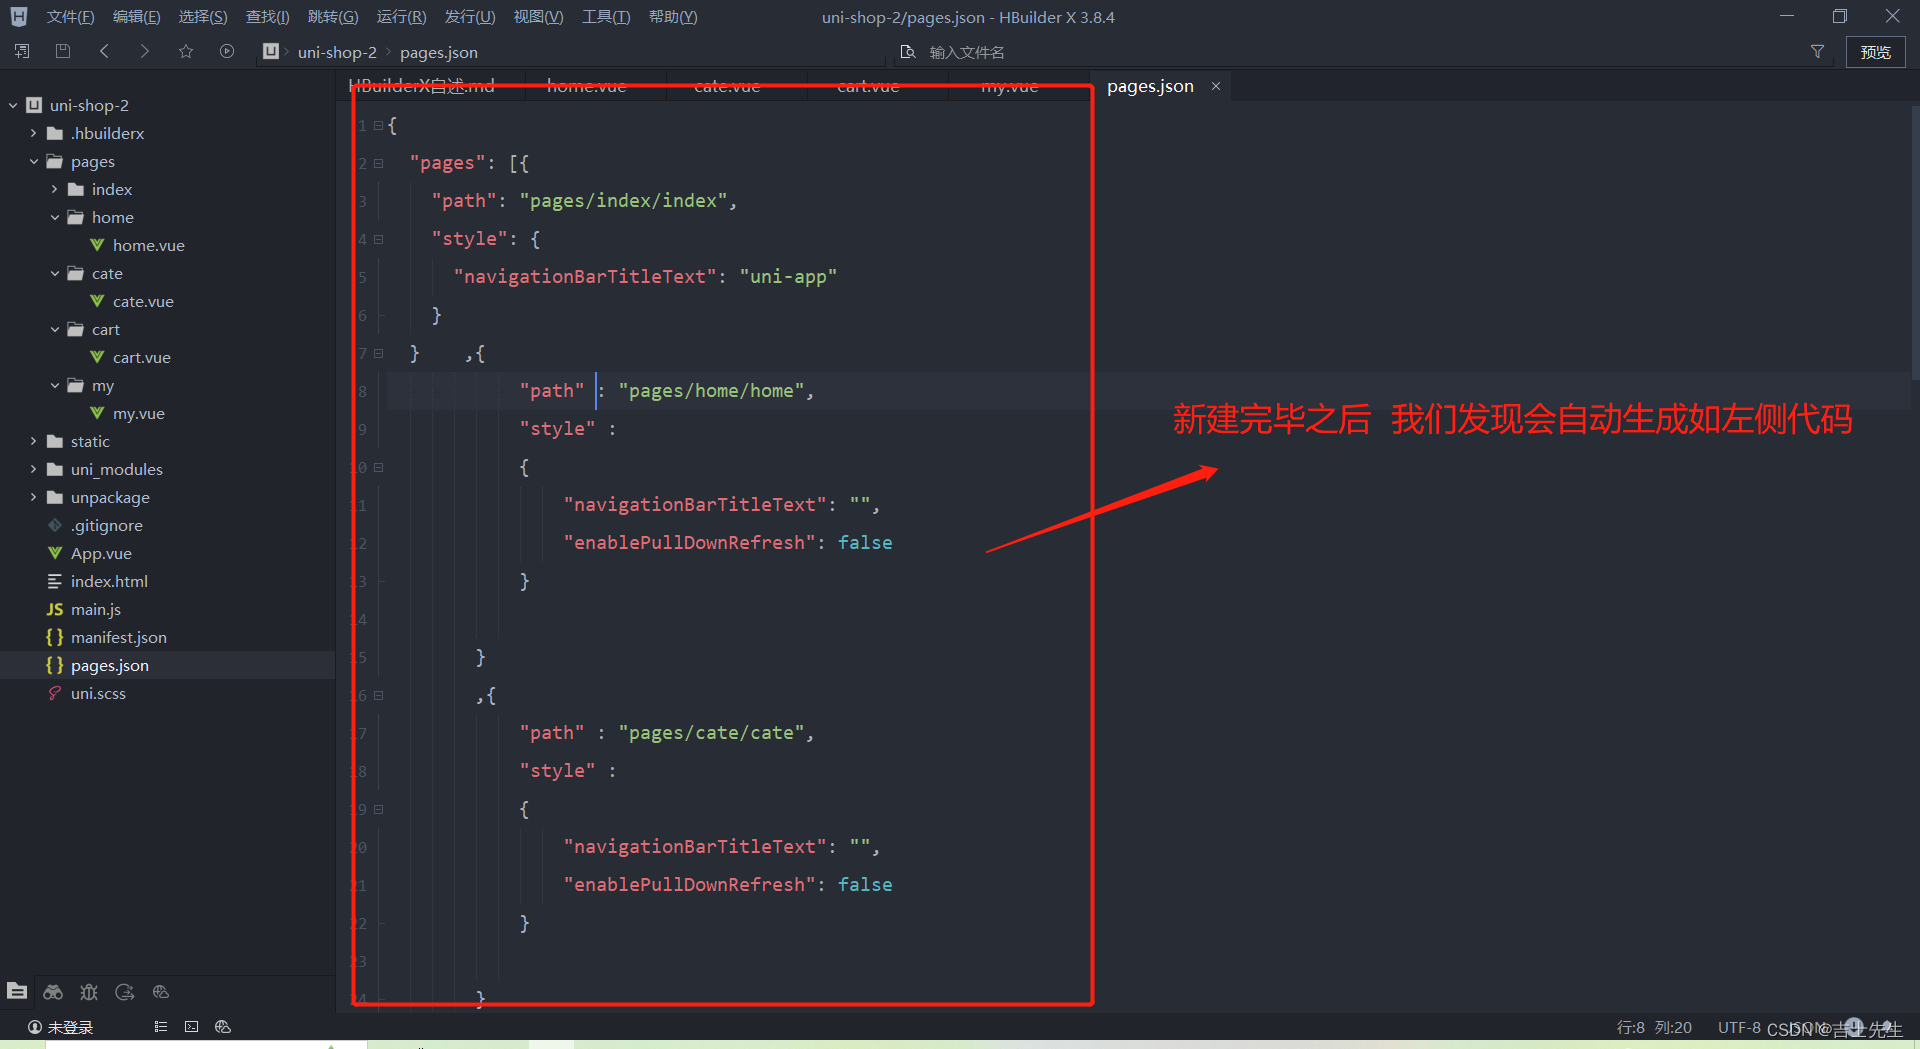Expand the static folder
The height and width of the screenshot is (1049, 1920).
click(33, 441)
